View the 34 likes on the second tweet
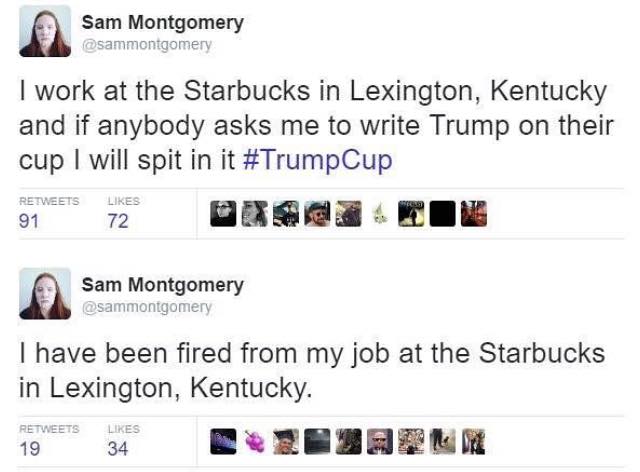This screenshot has height=472, width=640. click(x=117, y=448)
